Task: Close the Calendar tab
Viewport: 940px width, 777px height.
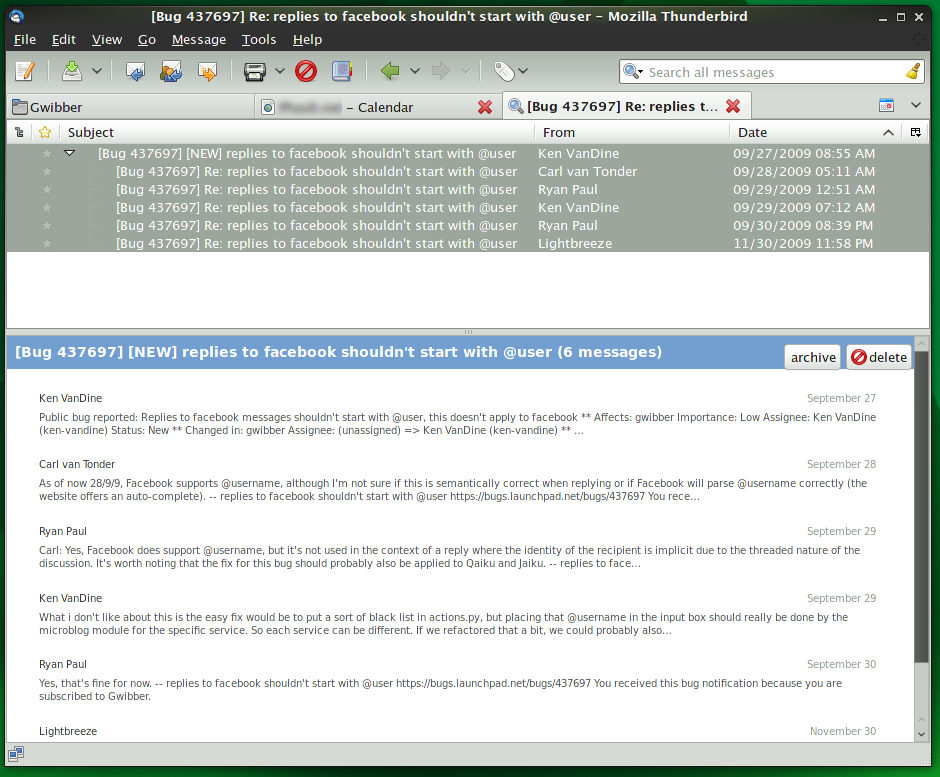Action: click(x=485, y=107)
